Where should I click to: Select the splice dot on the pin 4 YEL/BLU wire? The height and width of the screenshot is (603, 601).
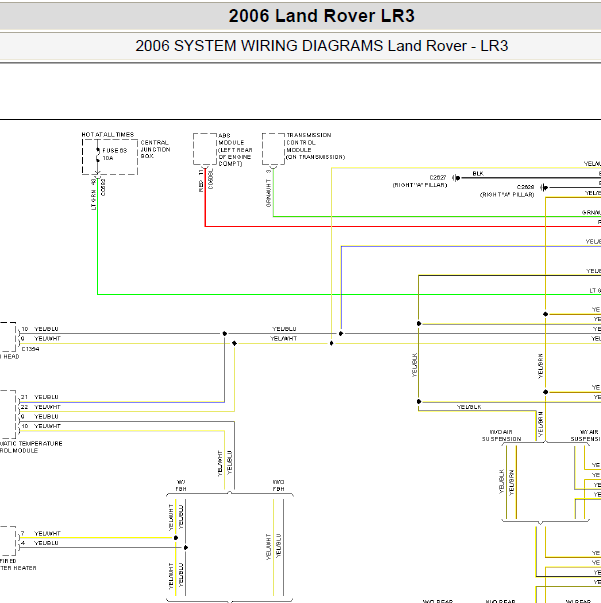(186, 547)
